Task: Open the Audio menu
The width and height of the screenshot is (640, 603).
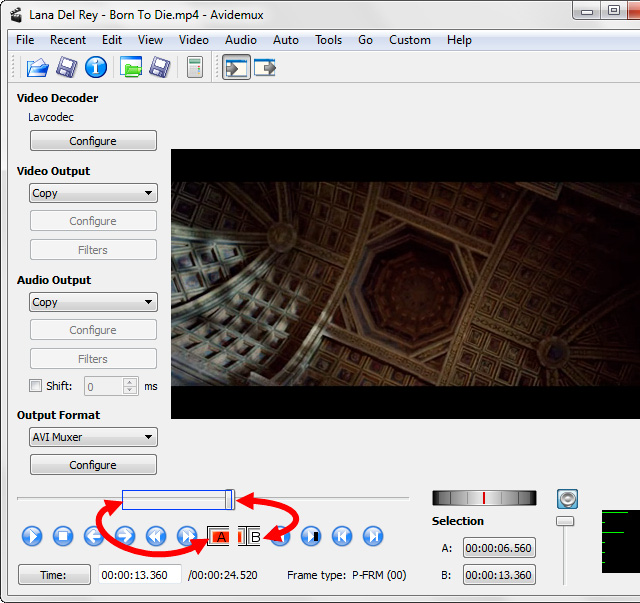Action: point(241,40)
